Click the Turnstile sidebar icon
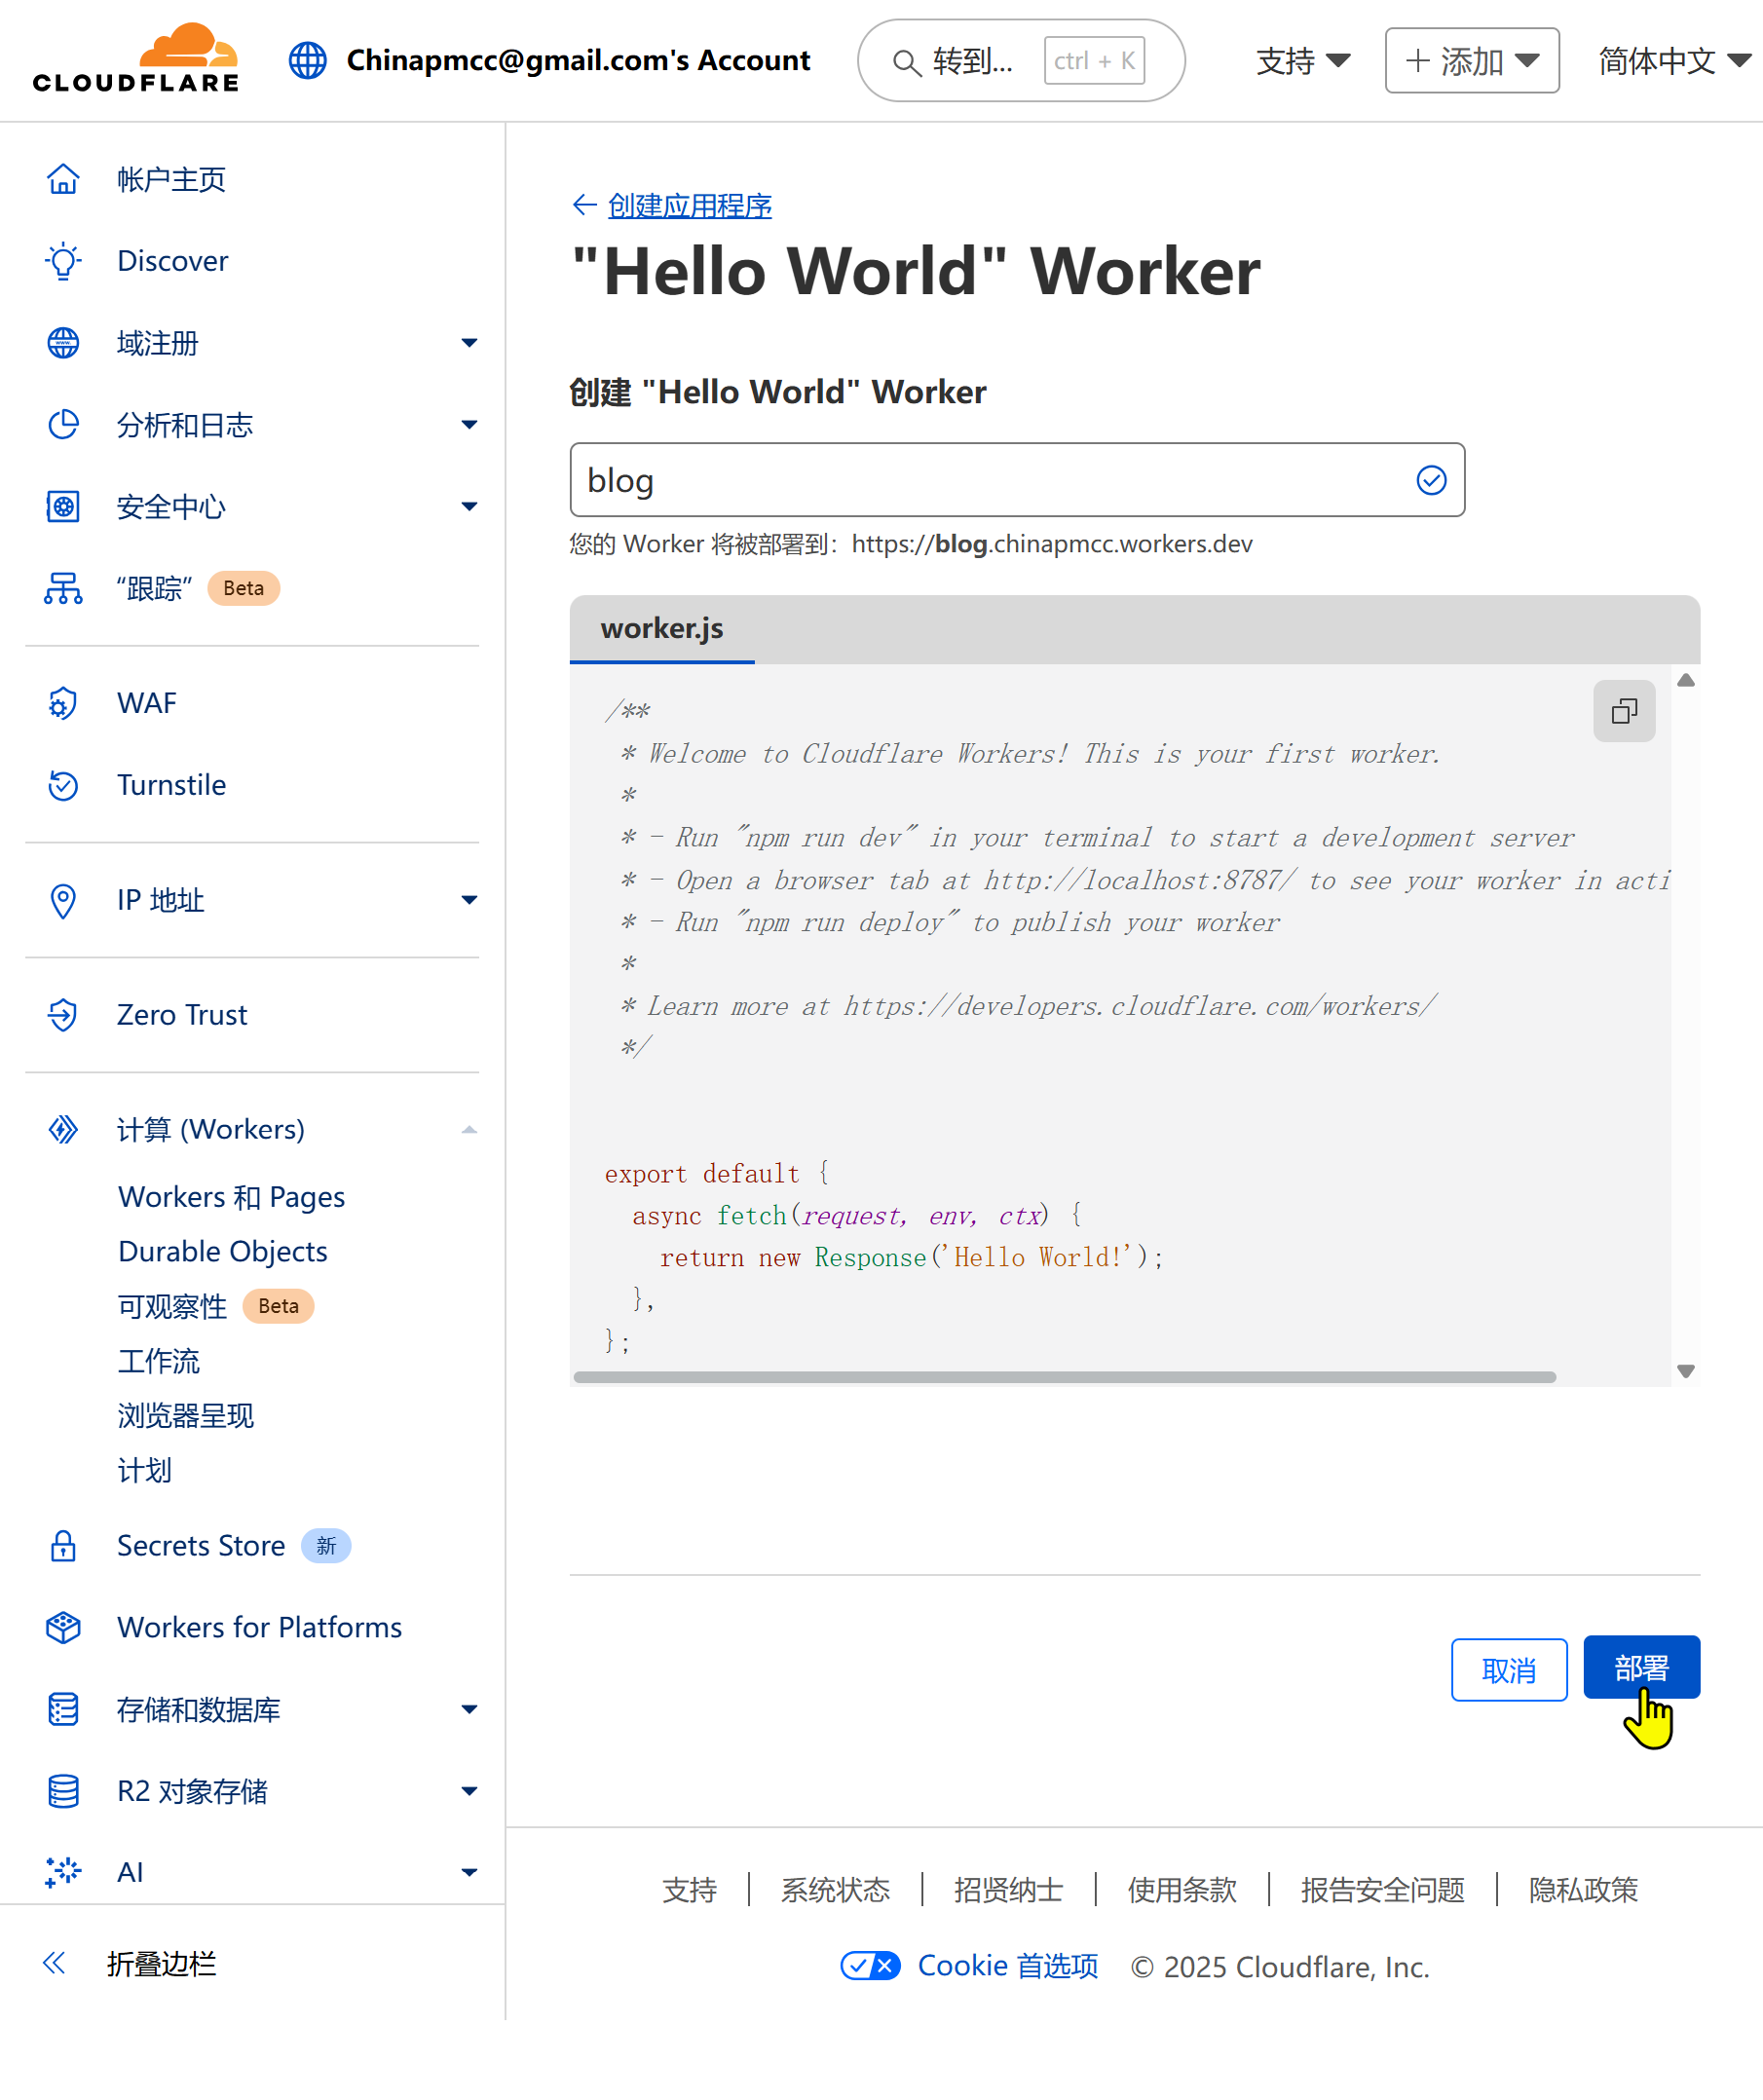Viewport: 1763px width, 2100px height. [63, 785]
